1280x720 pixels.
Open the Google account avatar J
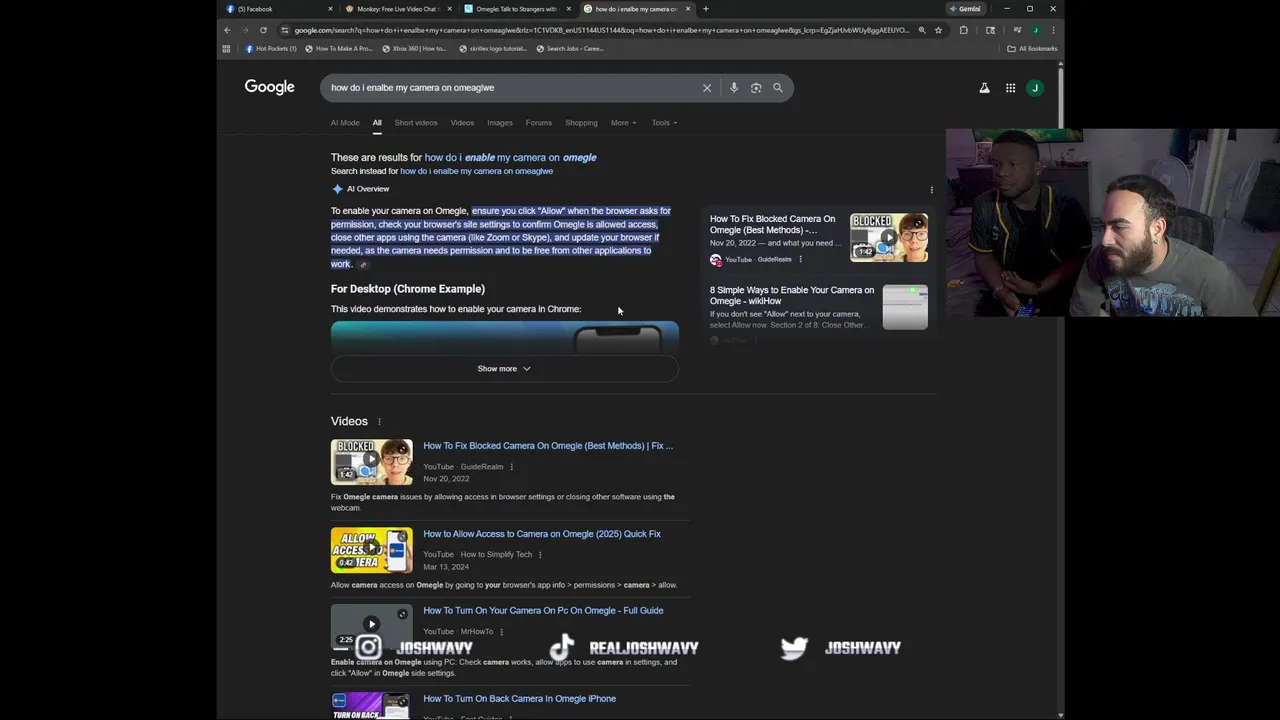[x=1035, y=88]
